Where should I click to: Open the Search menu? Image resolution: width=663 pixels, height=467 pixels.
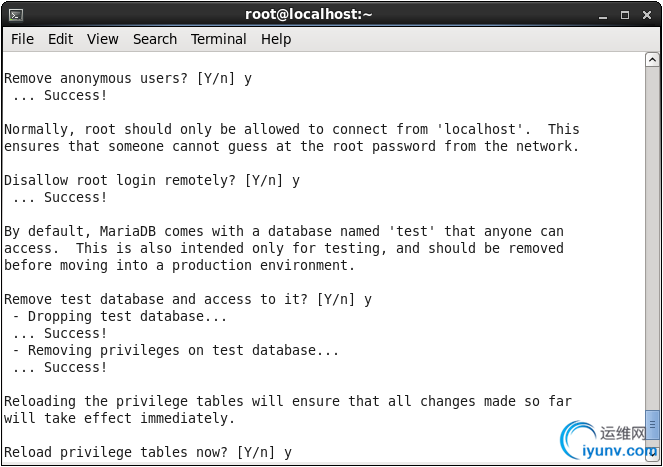[x=155, y=39]
